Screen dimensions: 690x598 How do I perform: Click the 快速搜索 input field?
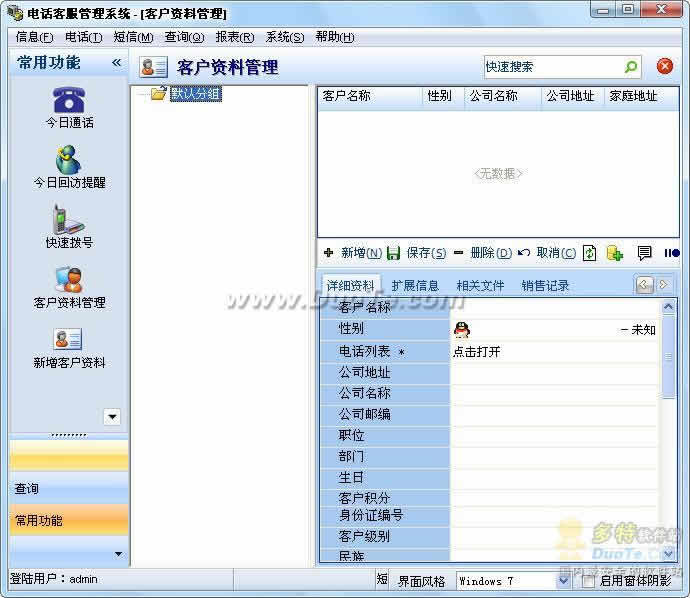coord(552,67)
